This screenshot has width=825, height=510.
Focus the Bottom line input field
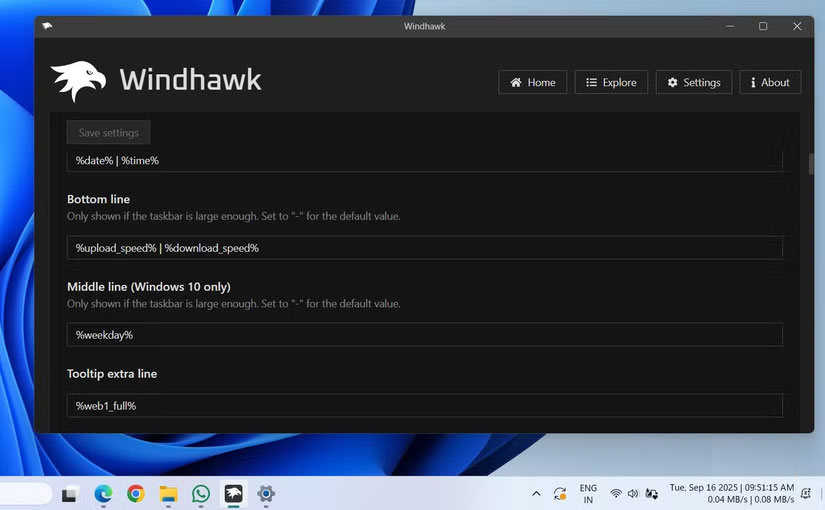tap(424, 248)
